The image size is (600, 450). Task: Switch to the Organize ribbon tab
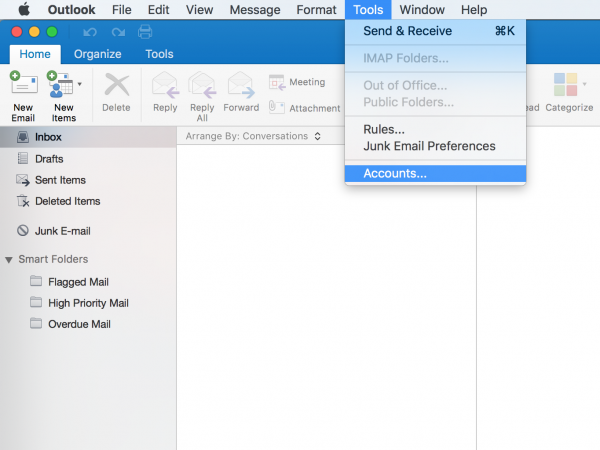coord(98,54)
